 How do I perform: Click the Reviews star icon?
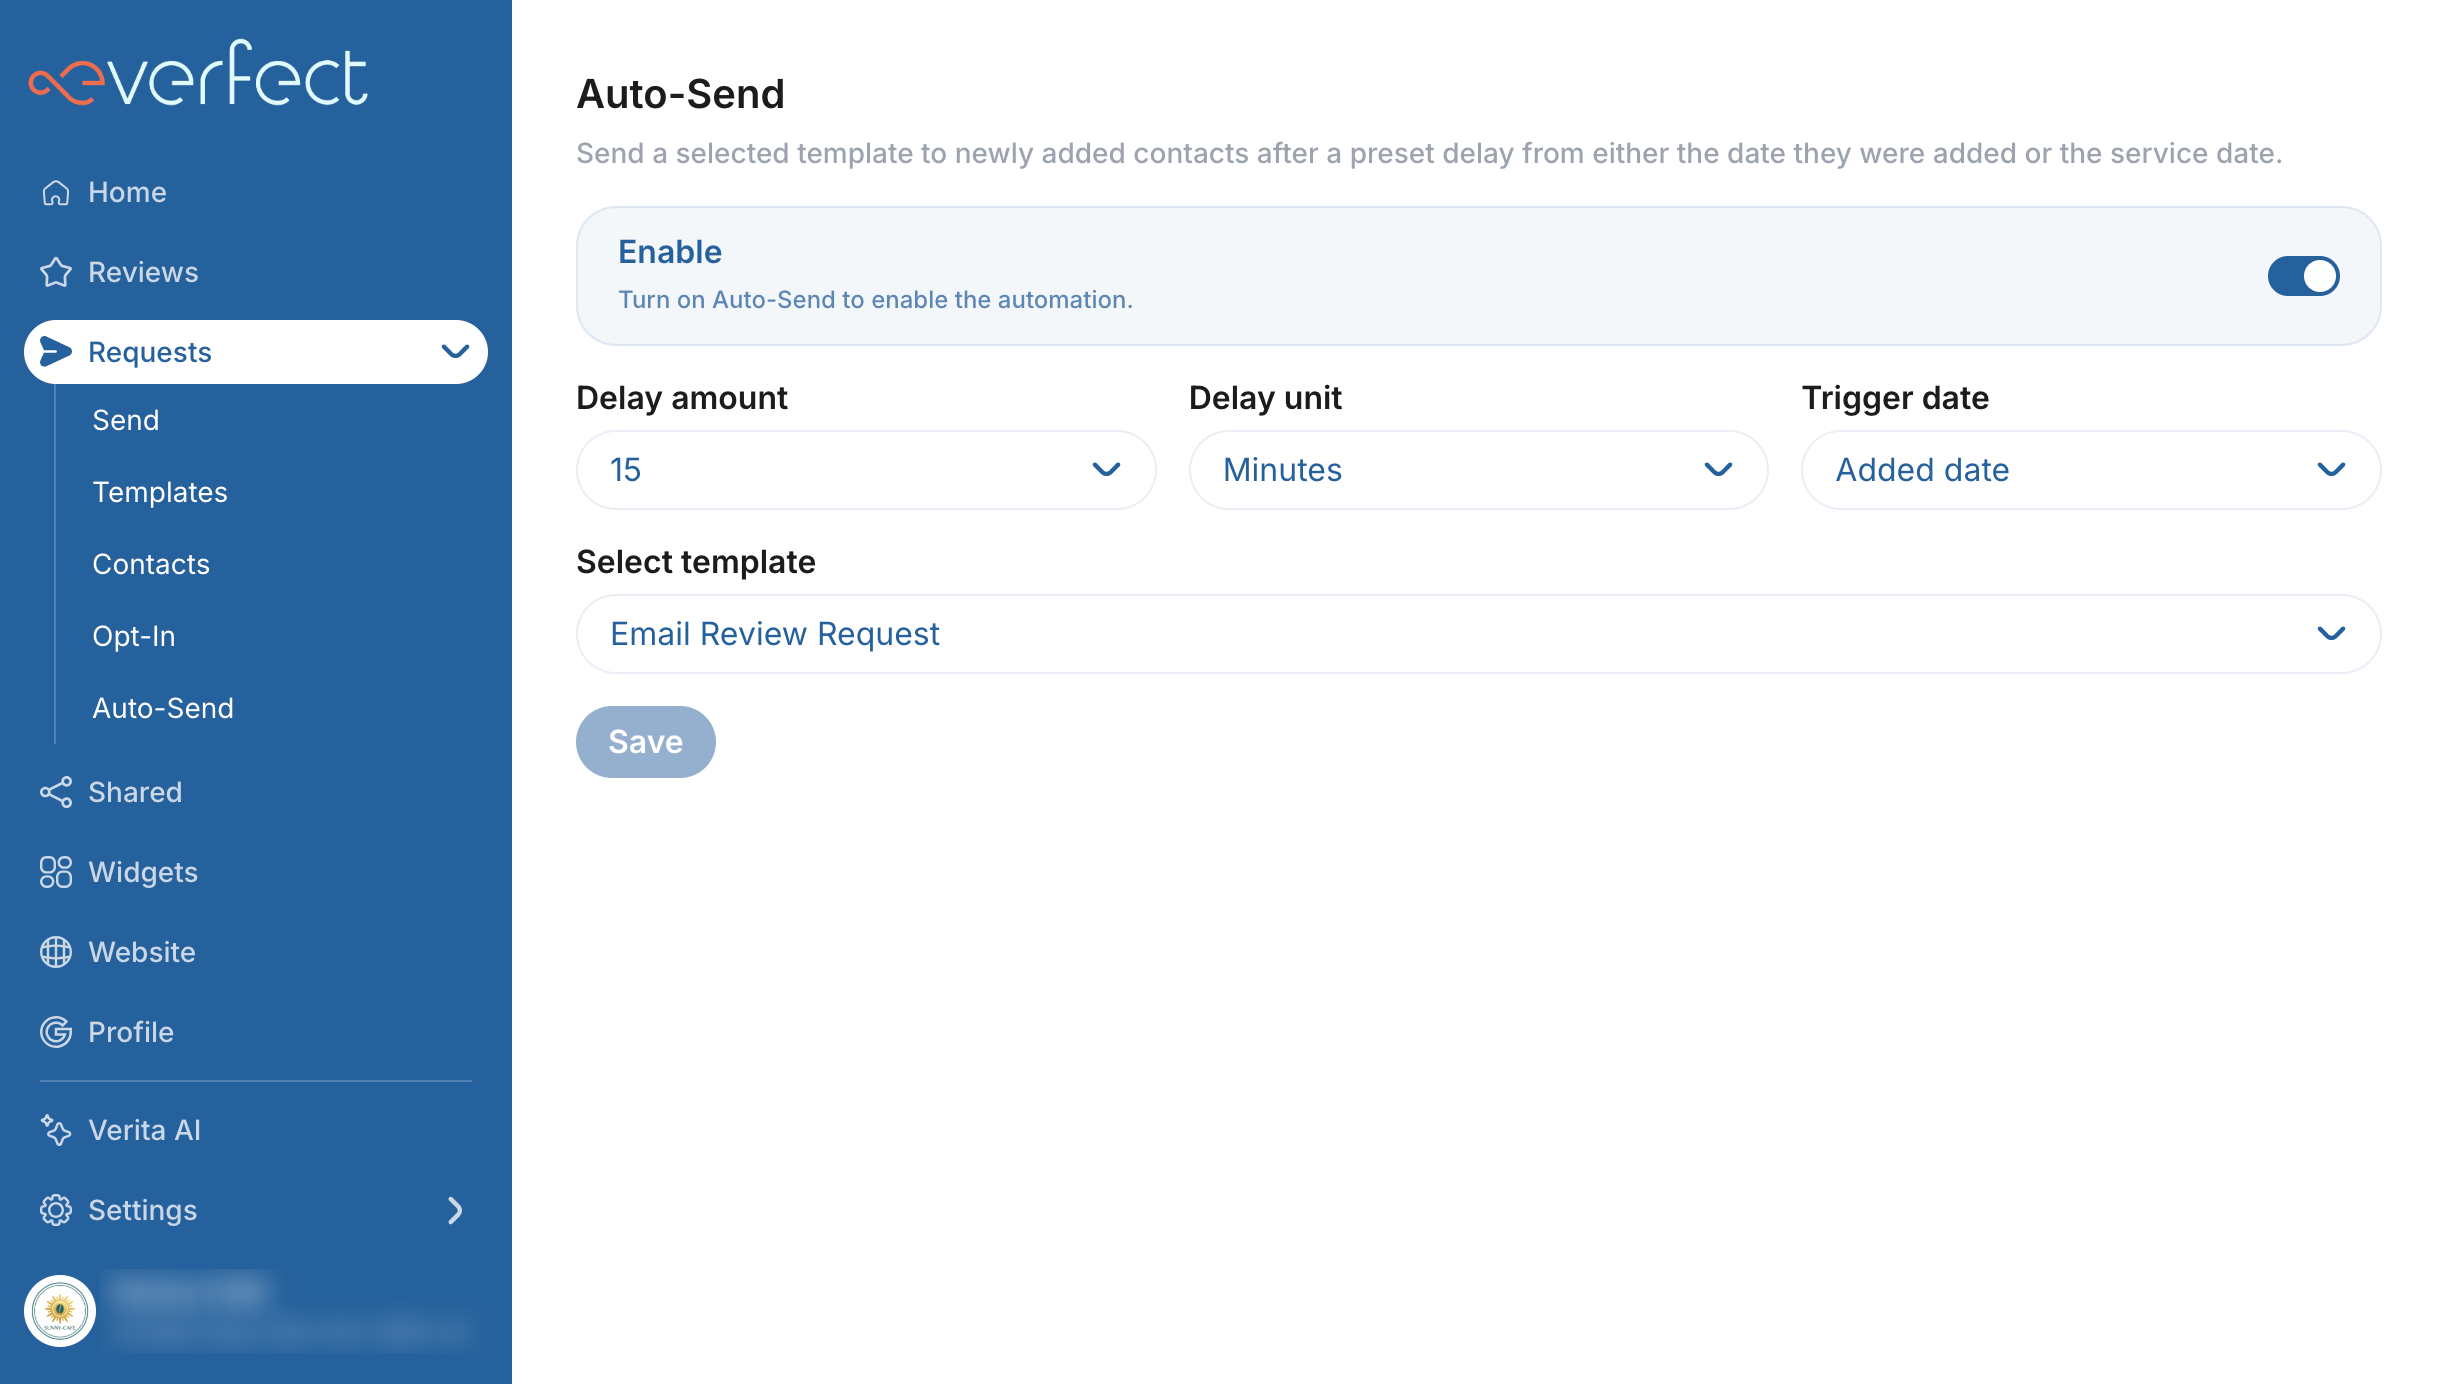[56, 272]
